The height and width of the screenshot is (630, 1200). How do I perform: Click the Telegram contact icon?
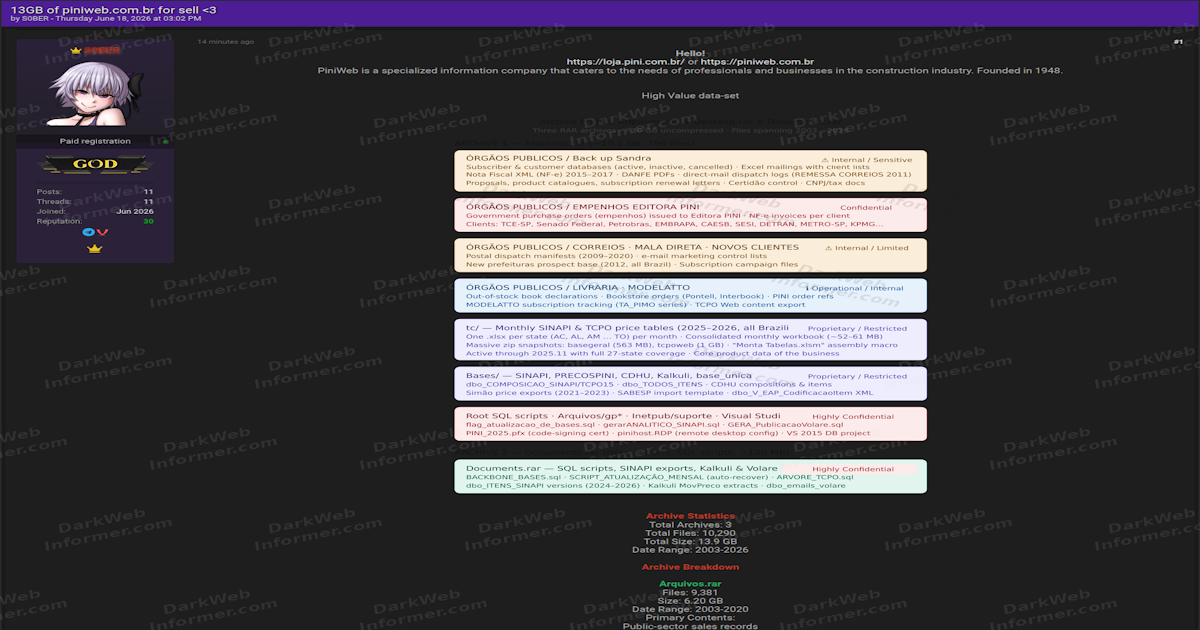(x=88, y=232)
